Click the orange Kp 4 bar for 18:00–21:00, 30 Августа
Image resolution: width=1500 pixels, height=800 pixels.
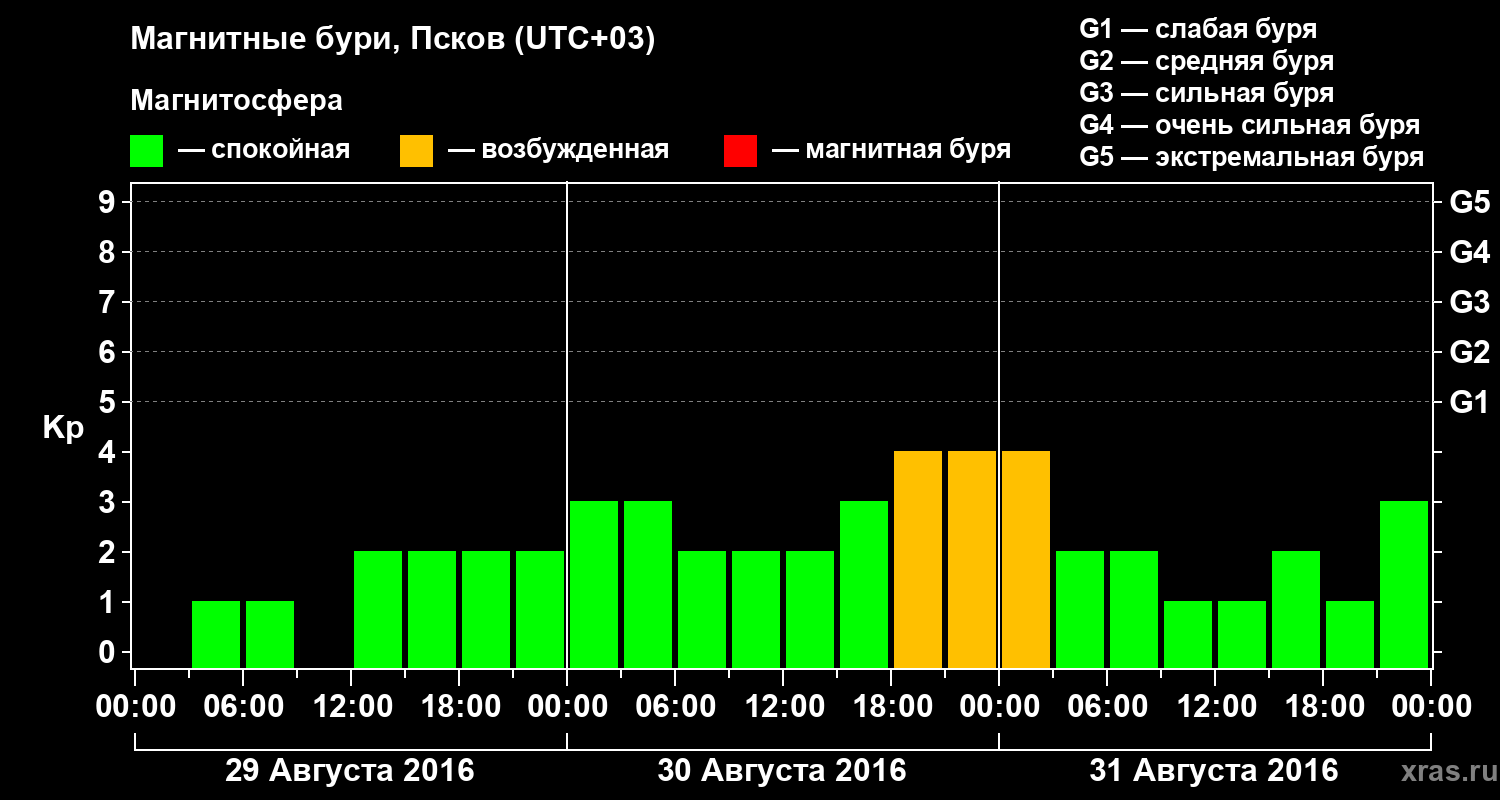click(918, 559)
